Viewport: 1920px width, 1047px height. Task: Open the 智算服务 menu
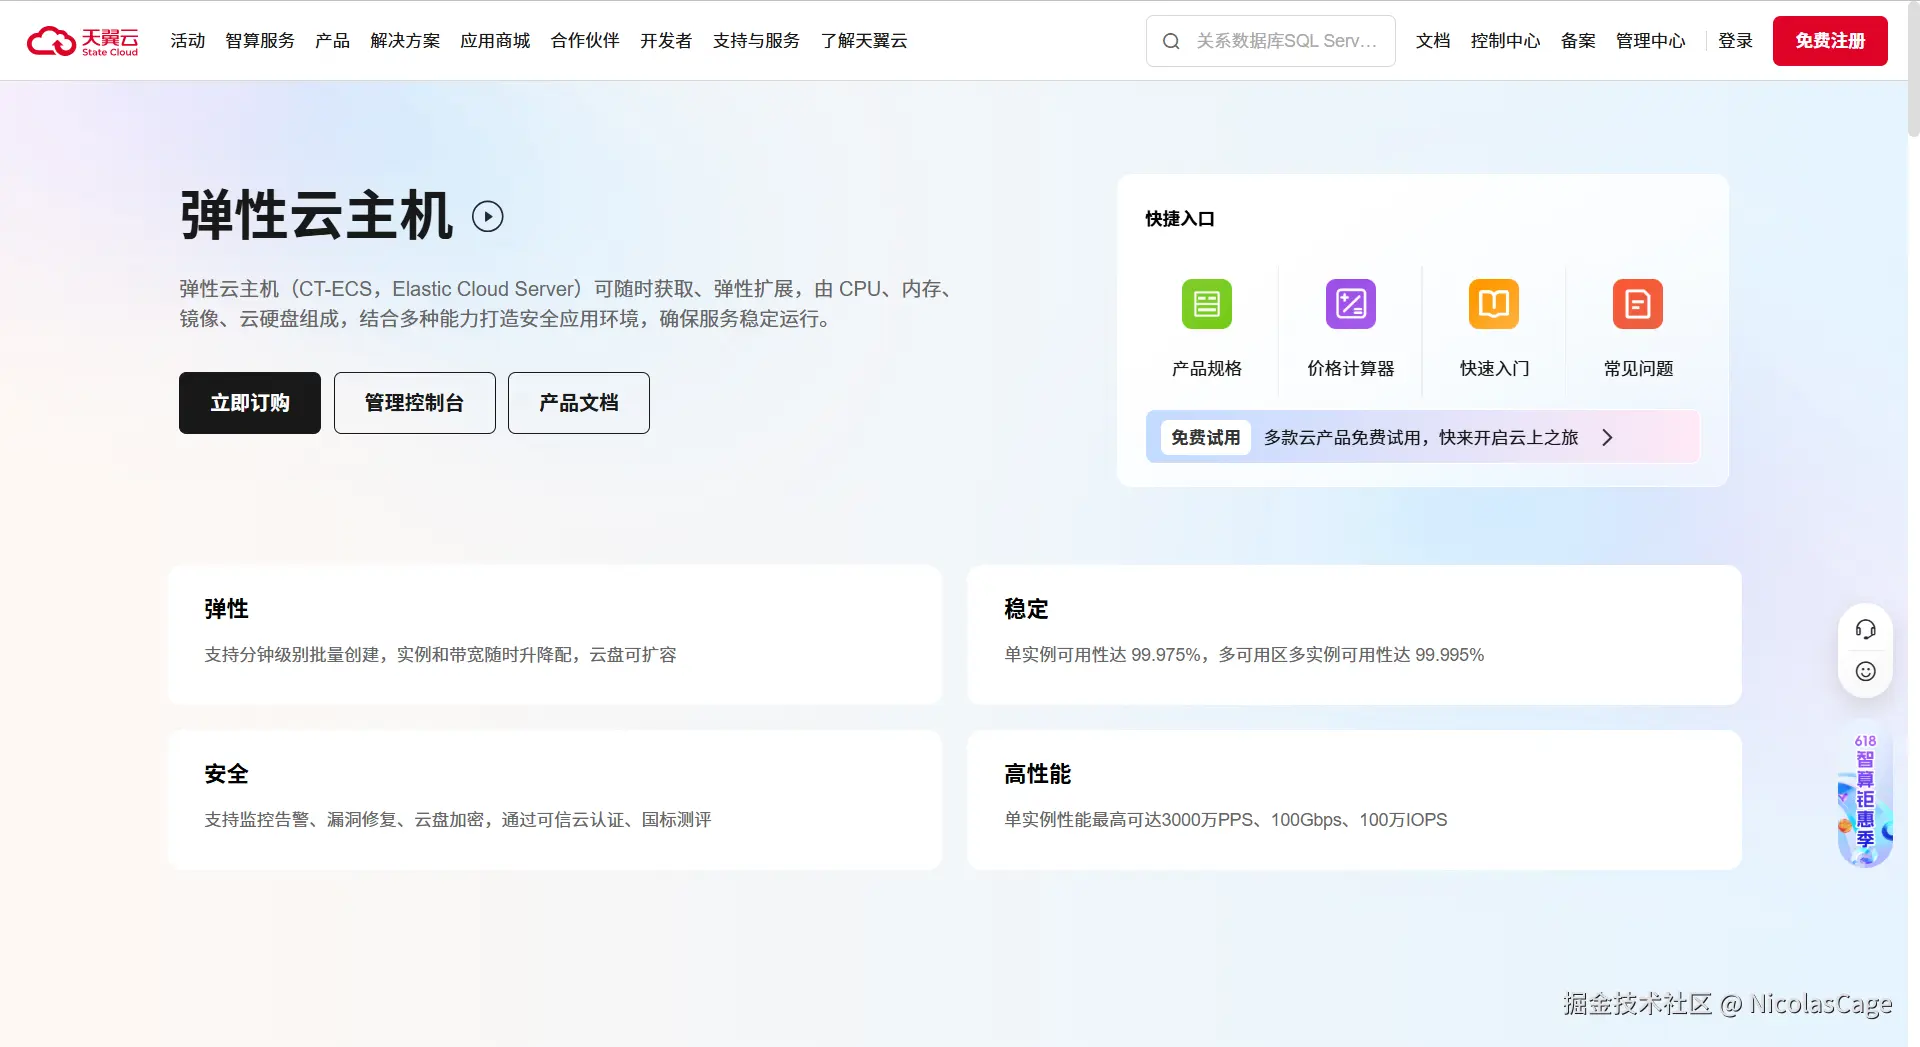tap(260, 41)
